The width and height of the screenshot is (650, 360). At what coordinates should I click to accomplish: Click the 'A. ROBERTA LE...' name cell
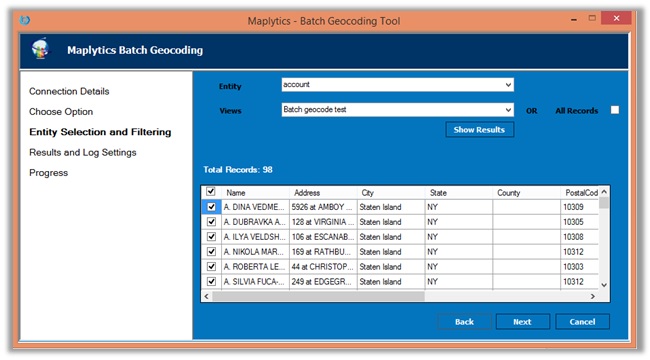tap(255, 266)
